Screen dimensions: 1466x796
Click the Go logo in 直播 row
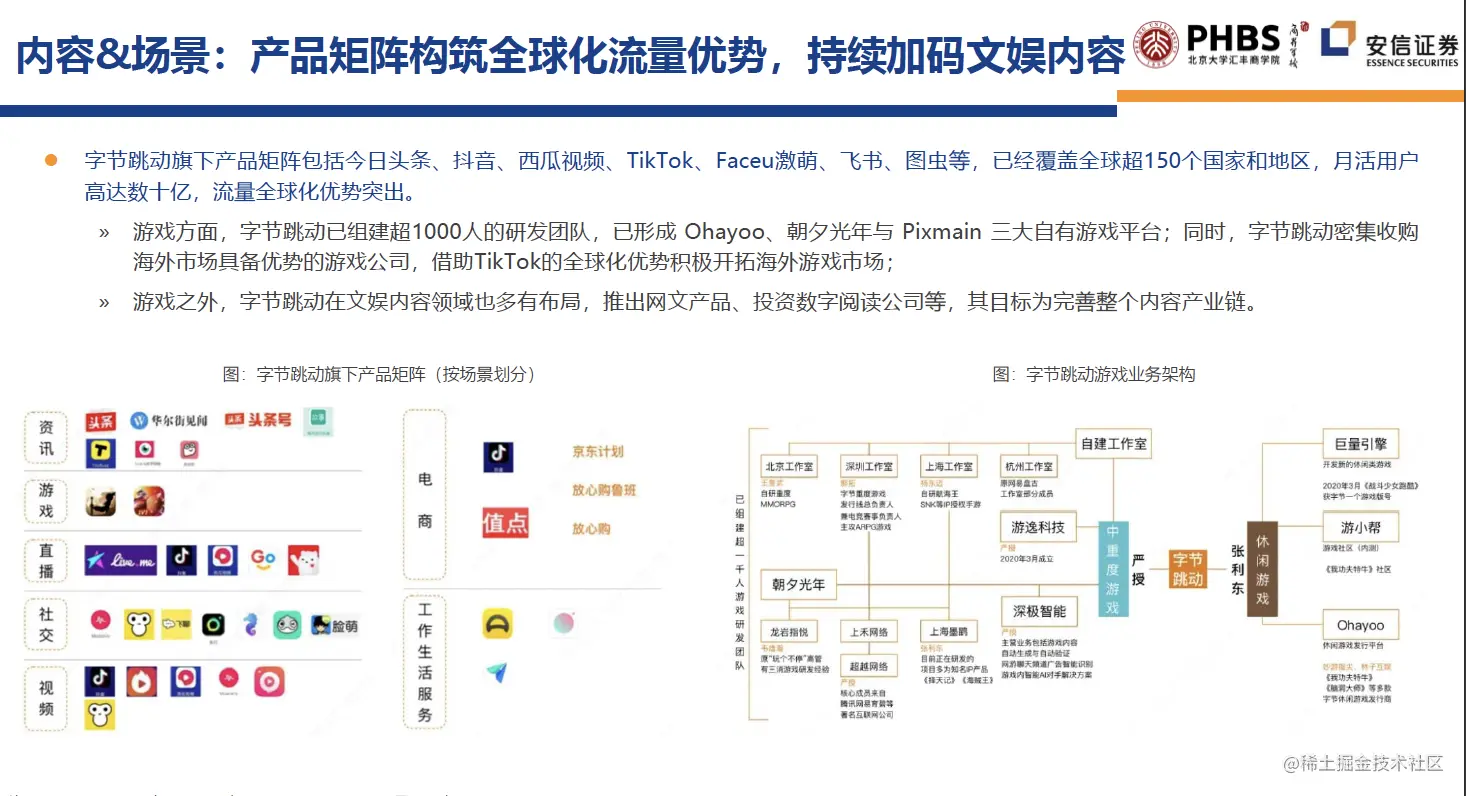coord(262,559)
